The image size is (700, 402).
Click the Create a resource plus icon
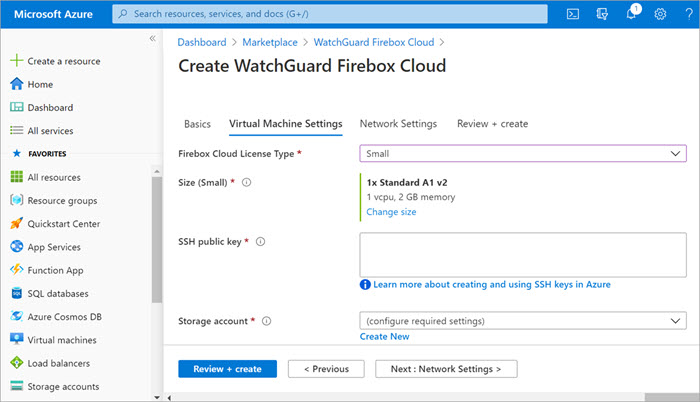point(17,60)
